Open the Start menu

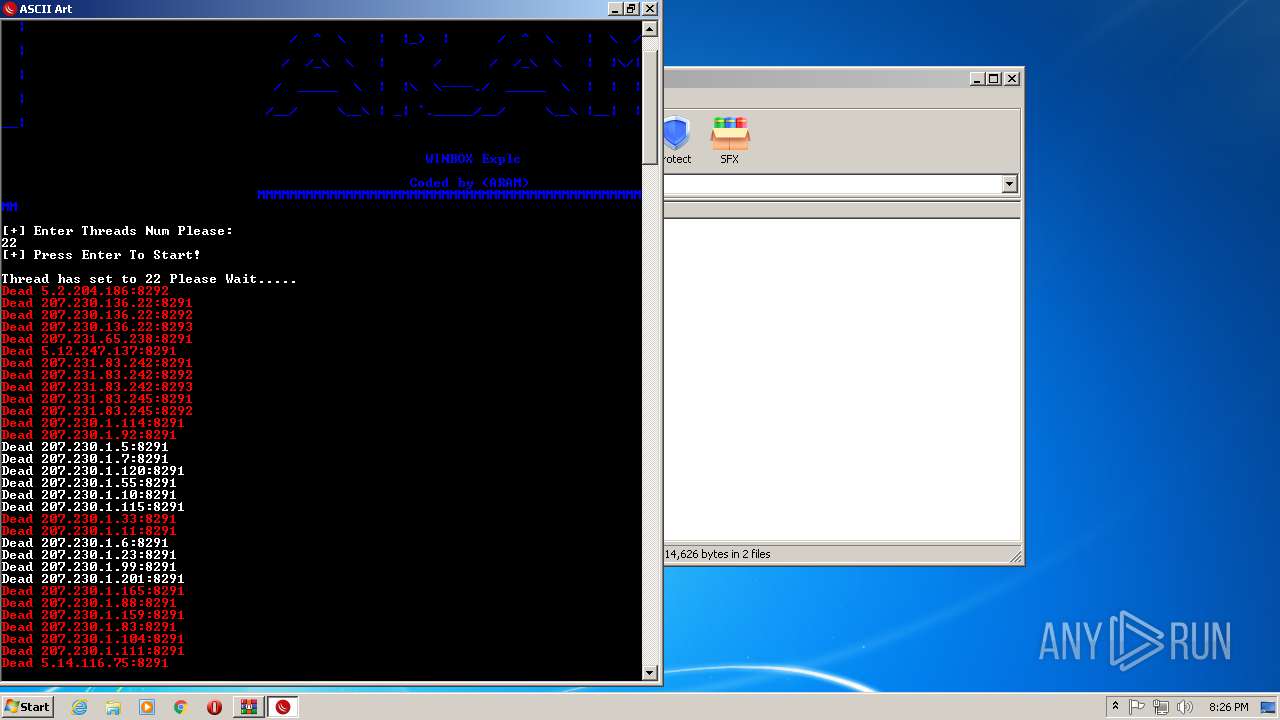point(27,707)
